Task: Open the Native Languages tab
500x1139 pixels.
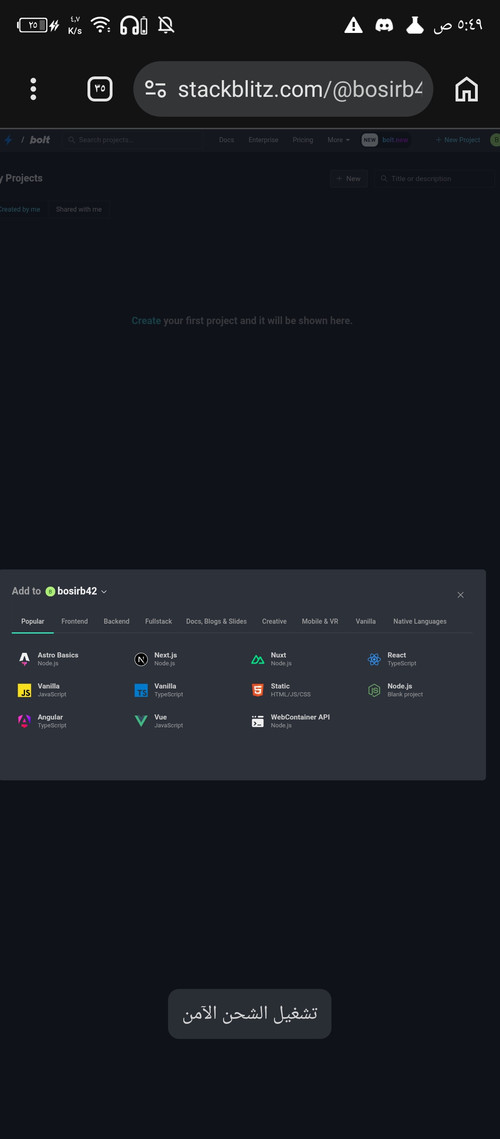Action: click(x=420, y=621)
